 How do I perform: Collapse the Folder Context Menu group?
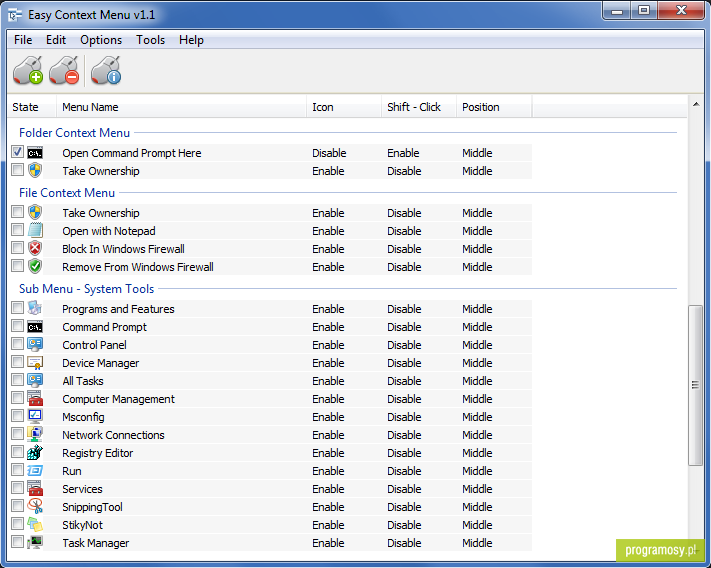pyautogui.click(x=74, y=133)
